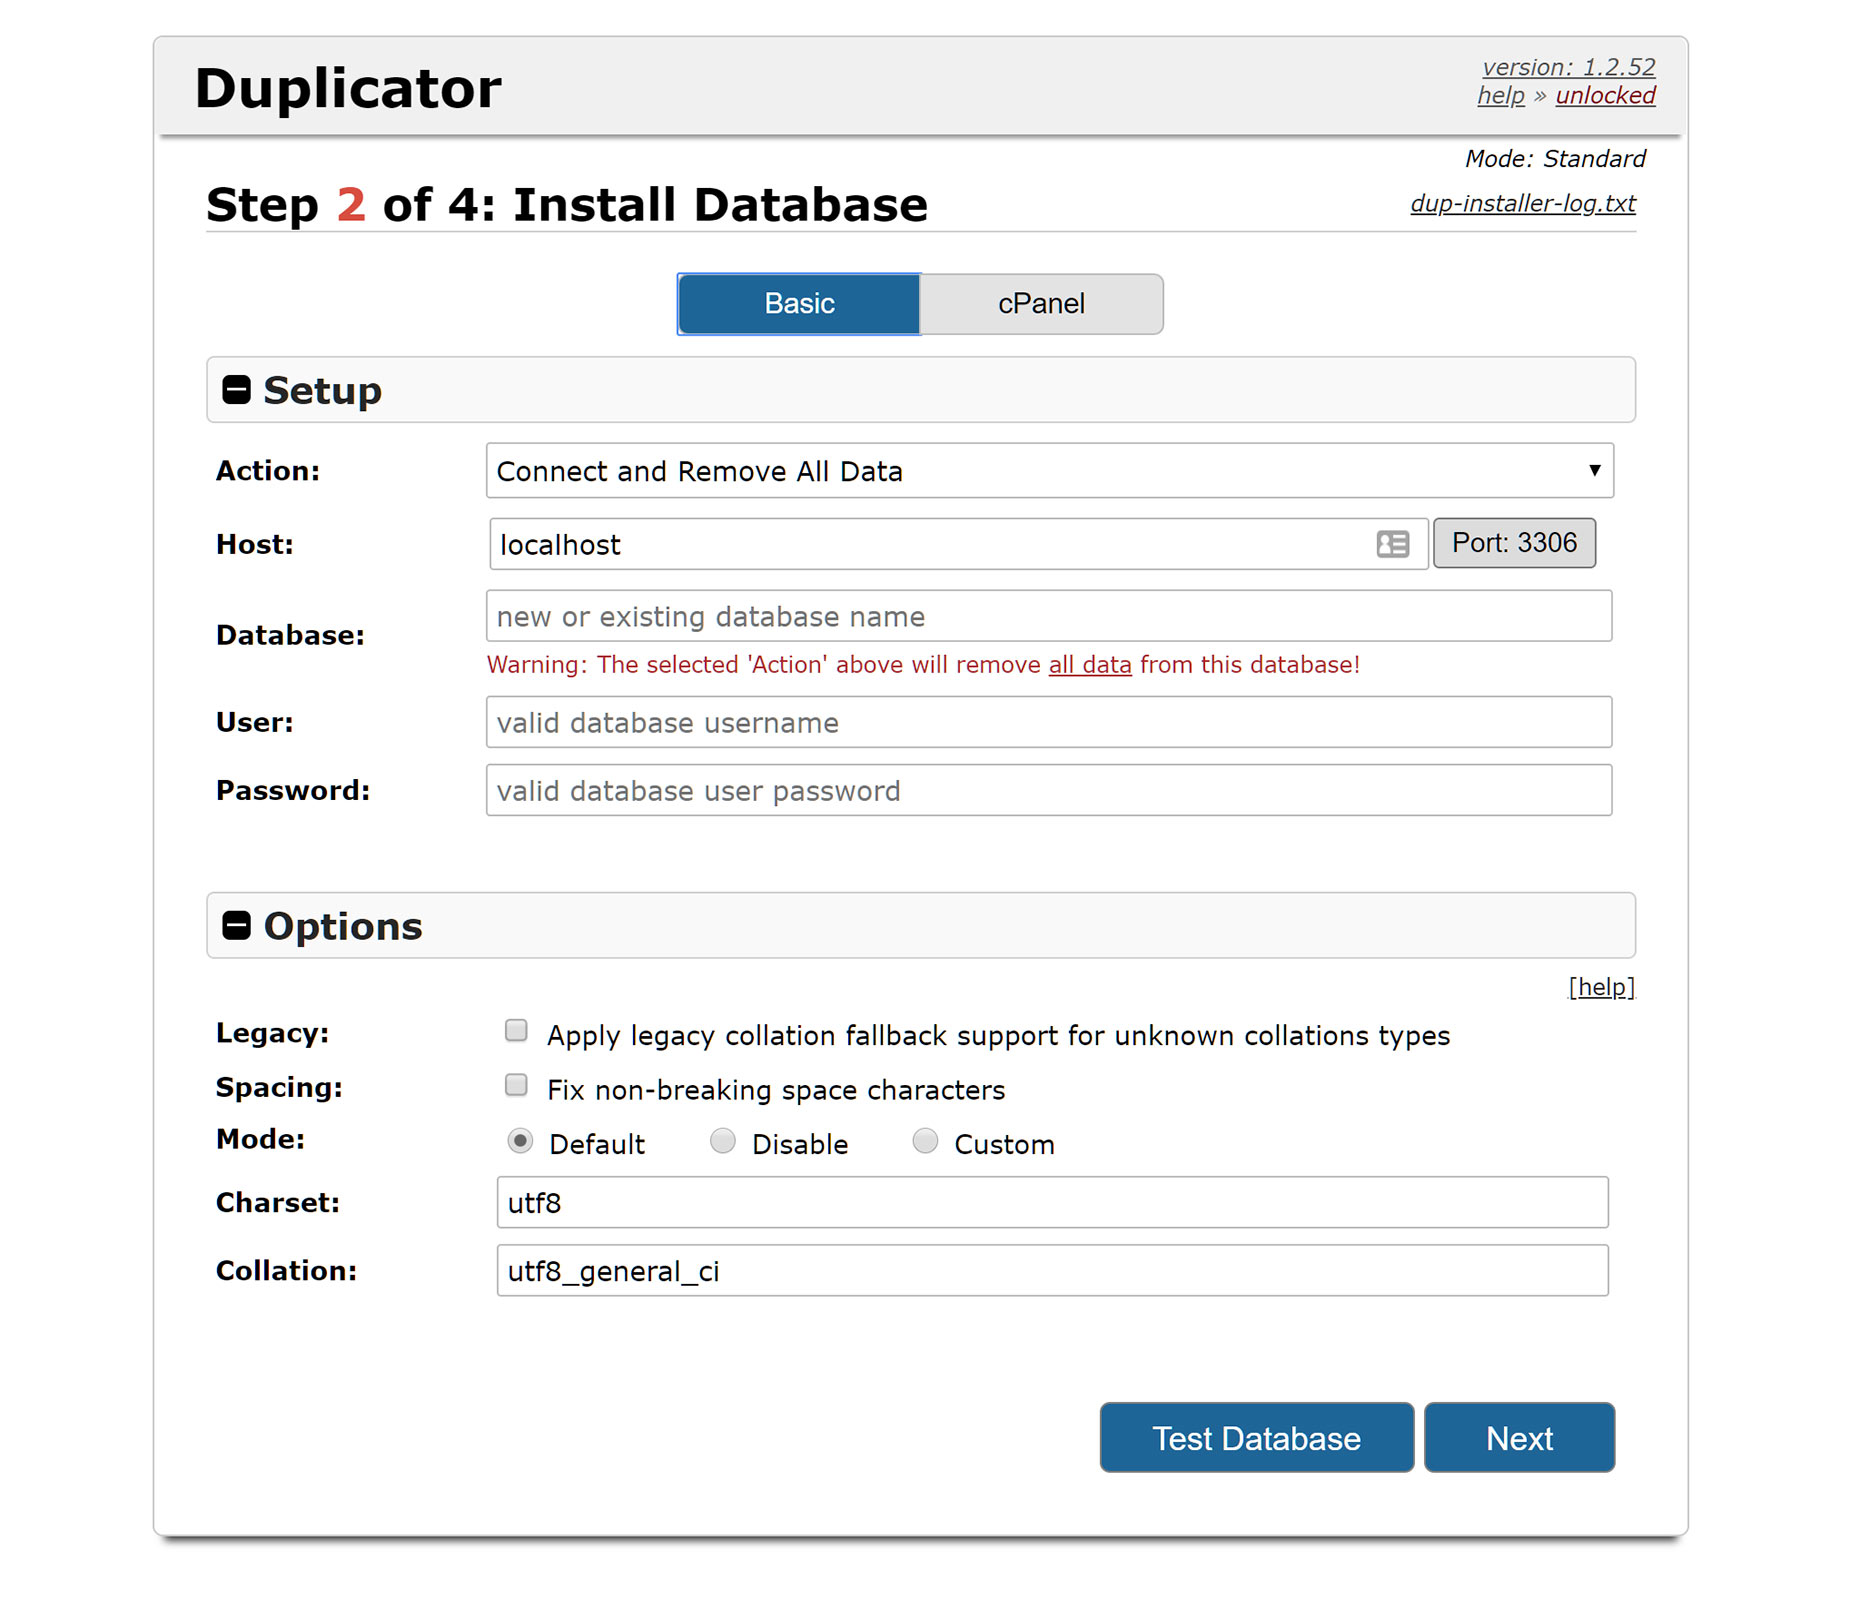Click the server list icon in Host field
1850x1599 pixels.
[1392, 544]
